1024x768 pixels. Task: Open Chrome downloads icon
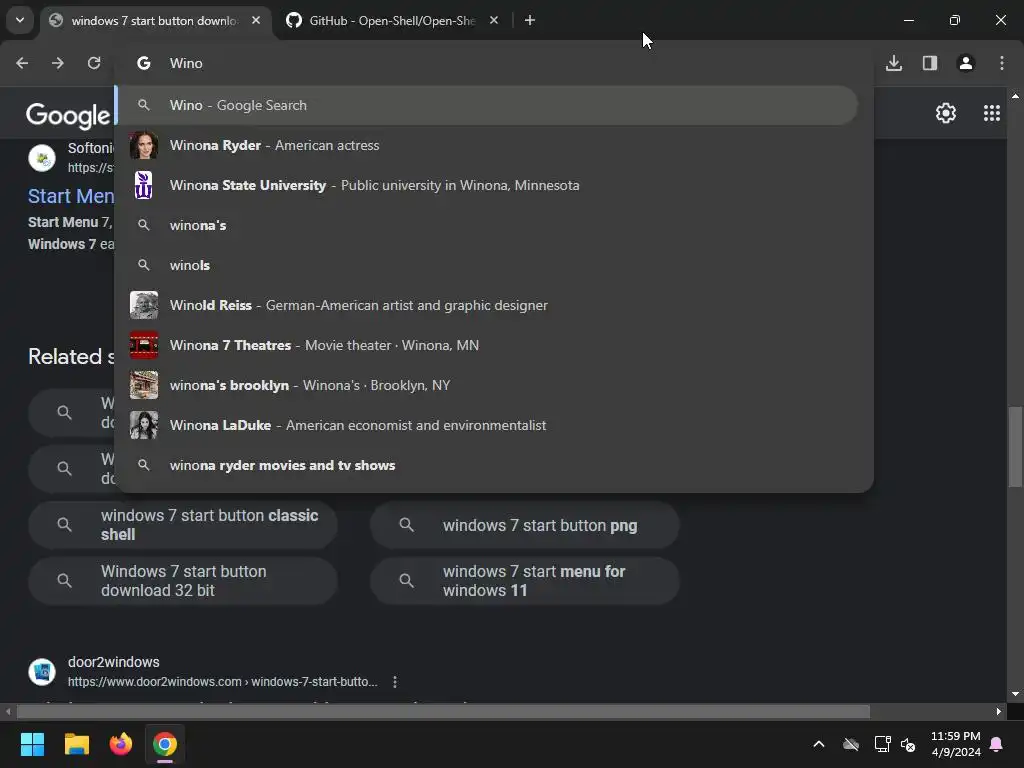pyautogui.click(x=894, y=63)
